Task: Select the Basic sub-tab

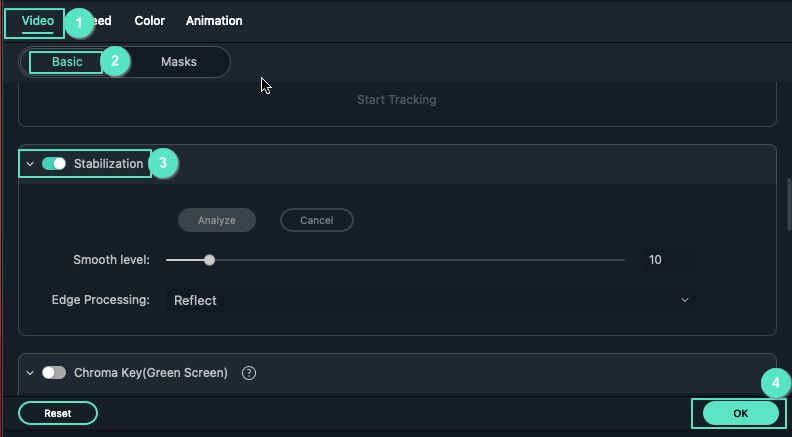Action: click(67, 62)
